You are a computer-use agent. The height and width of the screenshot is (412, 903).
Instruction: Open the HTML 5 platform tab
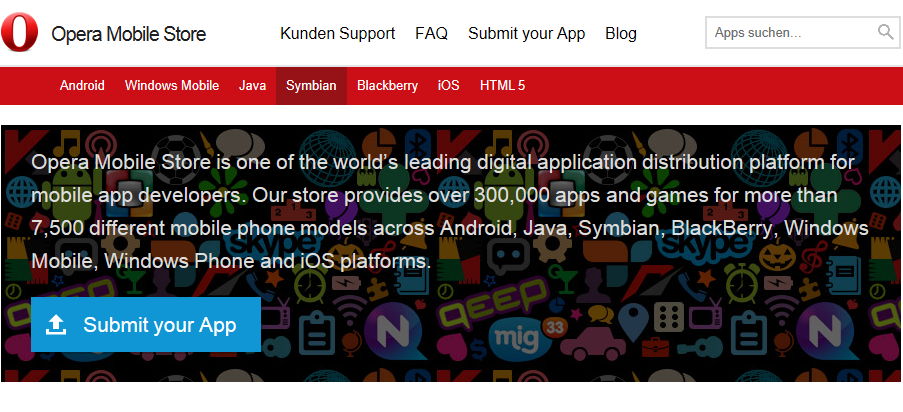[x=502, y=86]
